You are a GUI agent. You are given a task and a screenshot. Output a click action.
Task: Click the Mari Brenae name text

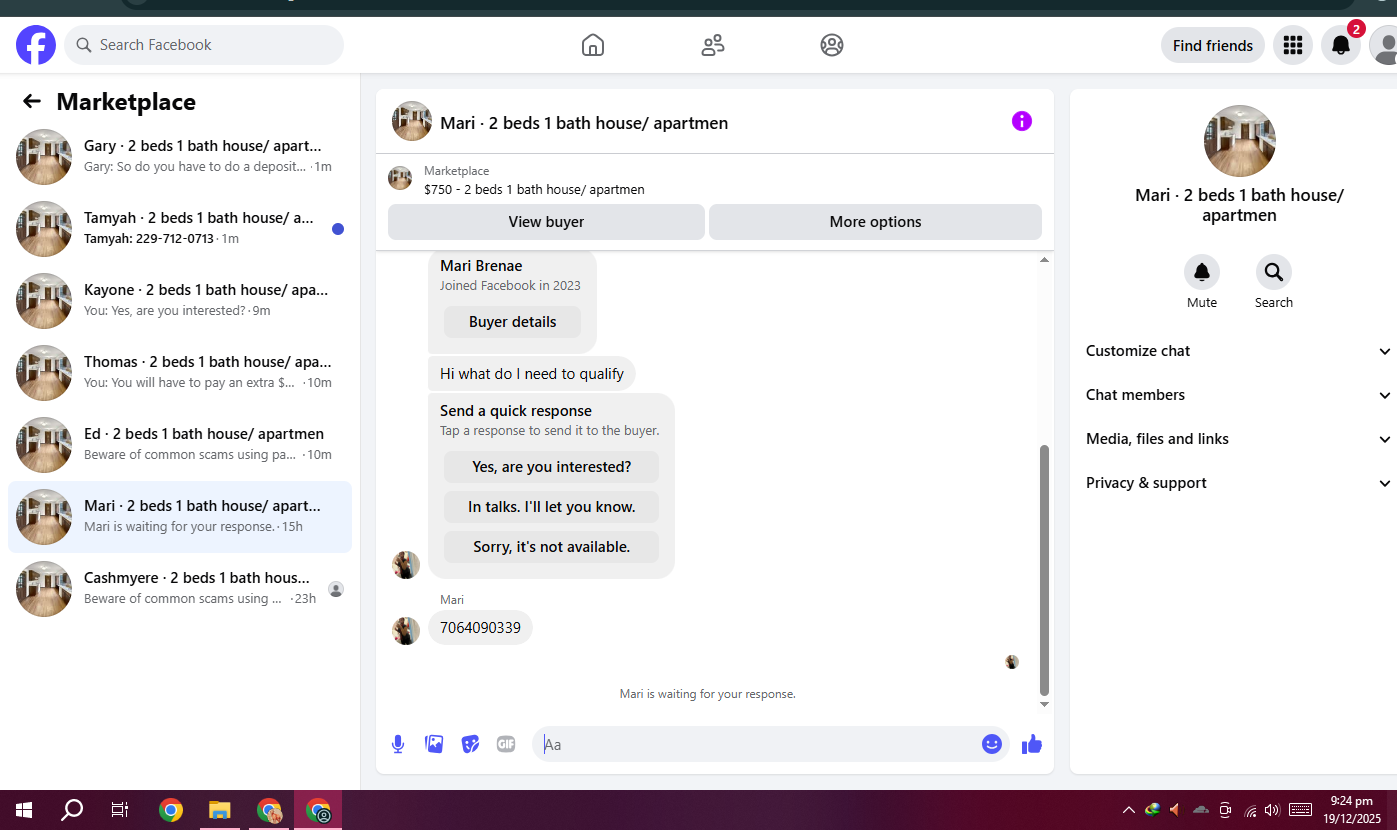click(x=481, y=266)
